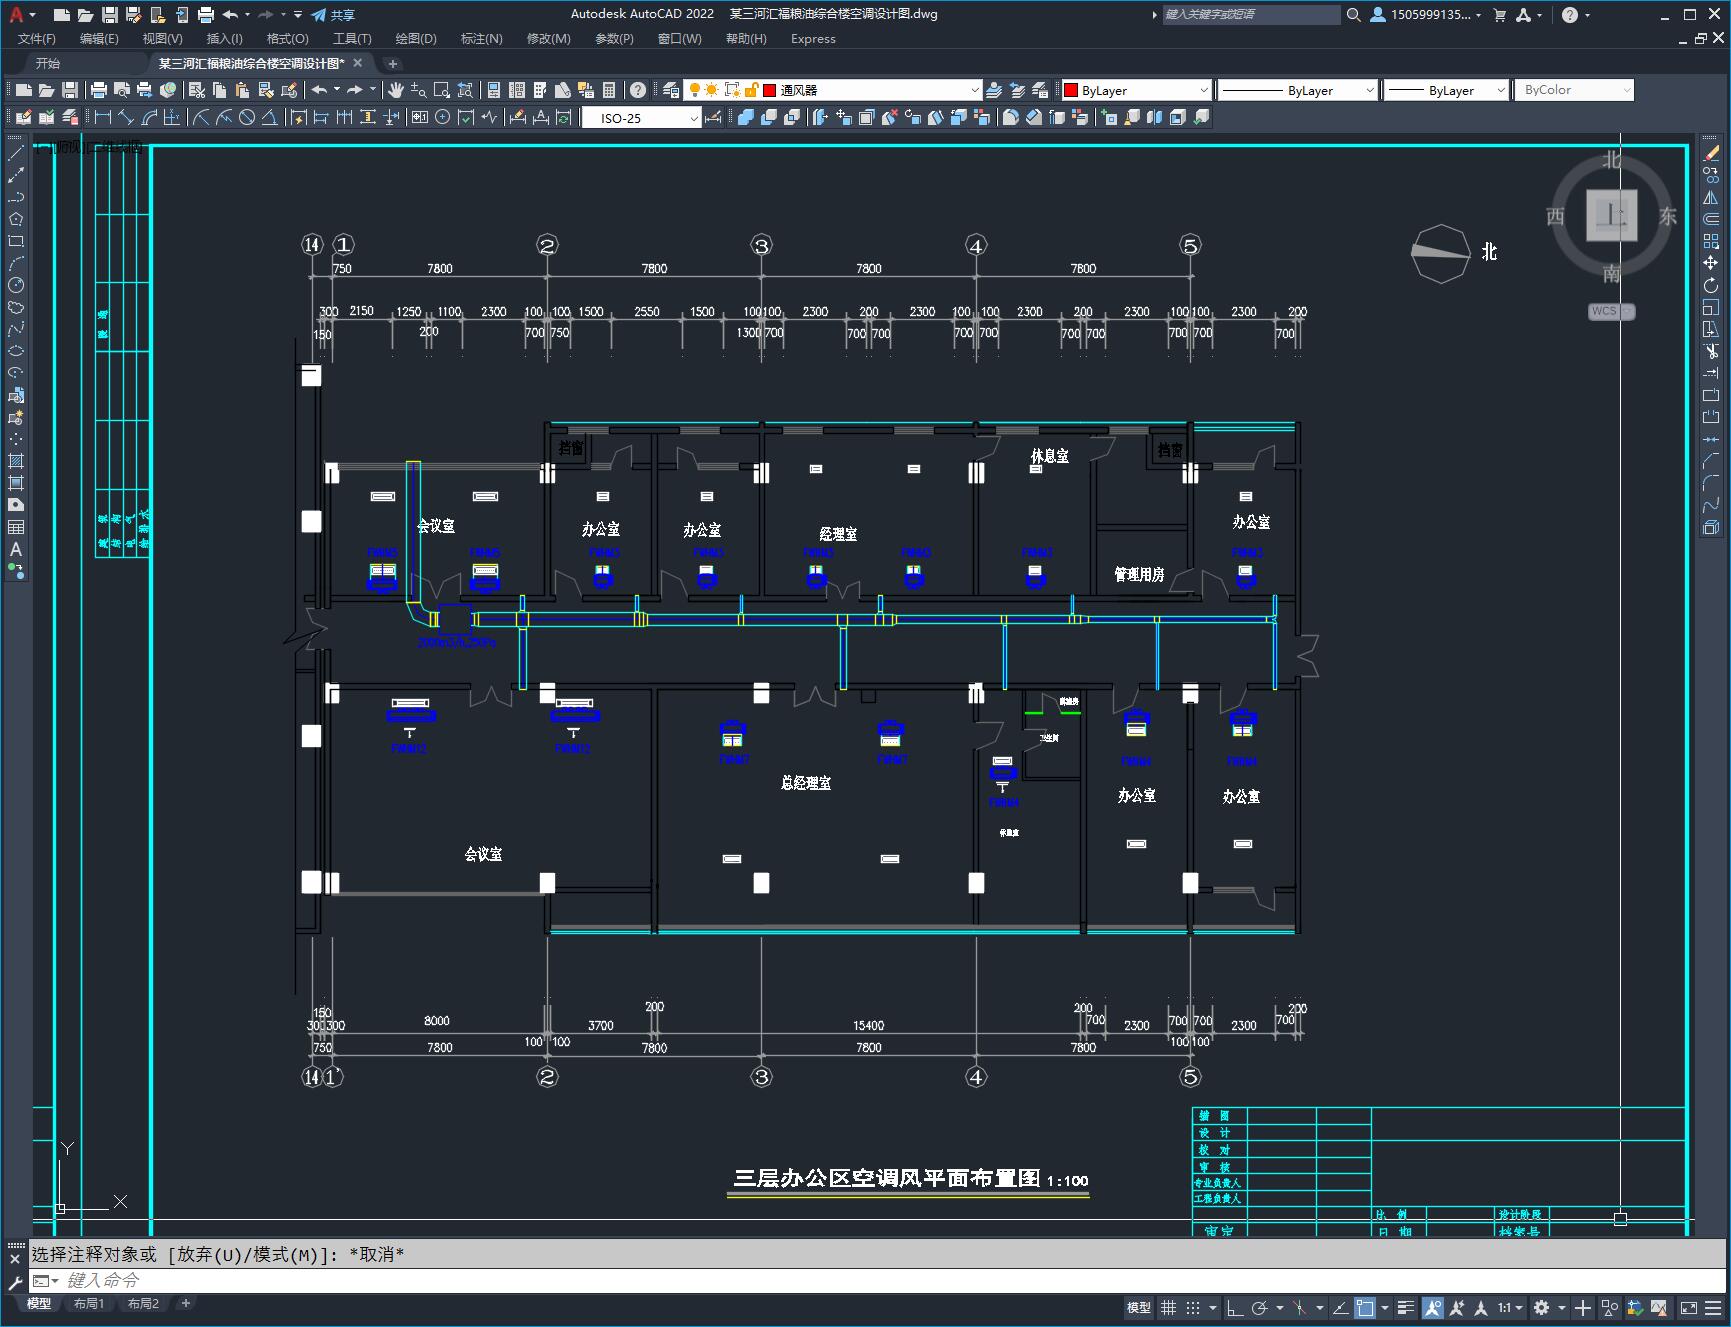The image size is (1731, 1327).
Task: Open the 文件(F) menu
Action: coord(37,39)
